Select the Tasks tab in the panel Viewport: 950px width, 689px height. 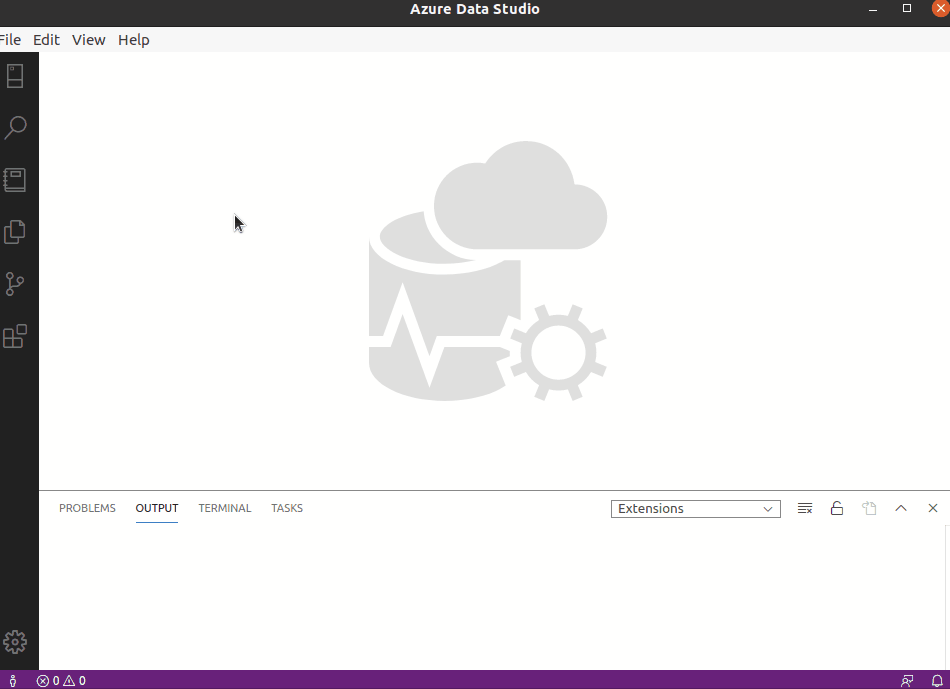[286, 509]
